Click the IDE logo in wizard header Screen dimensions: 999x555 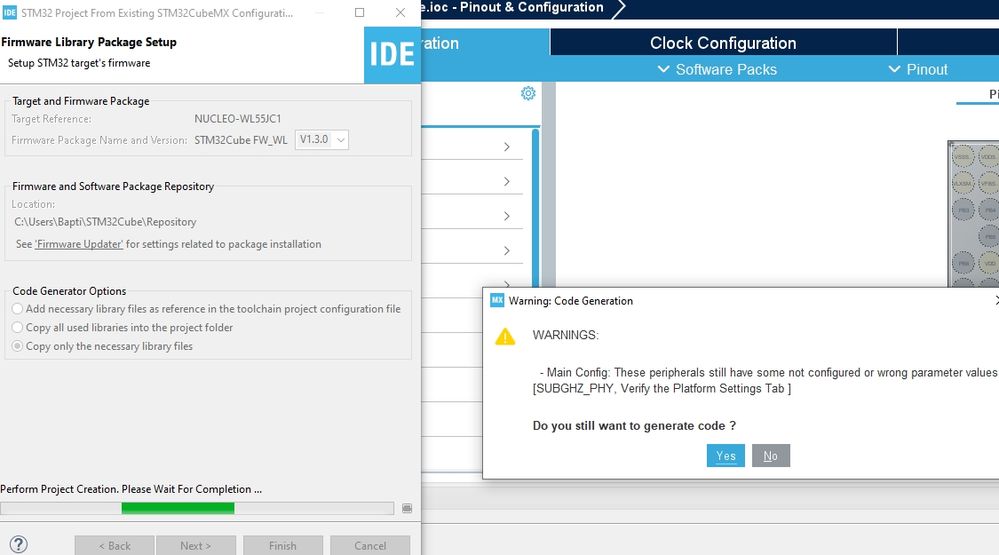click(x=392, y=55)
